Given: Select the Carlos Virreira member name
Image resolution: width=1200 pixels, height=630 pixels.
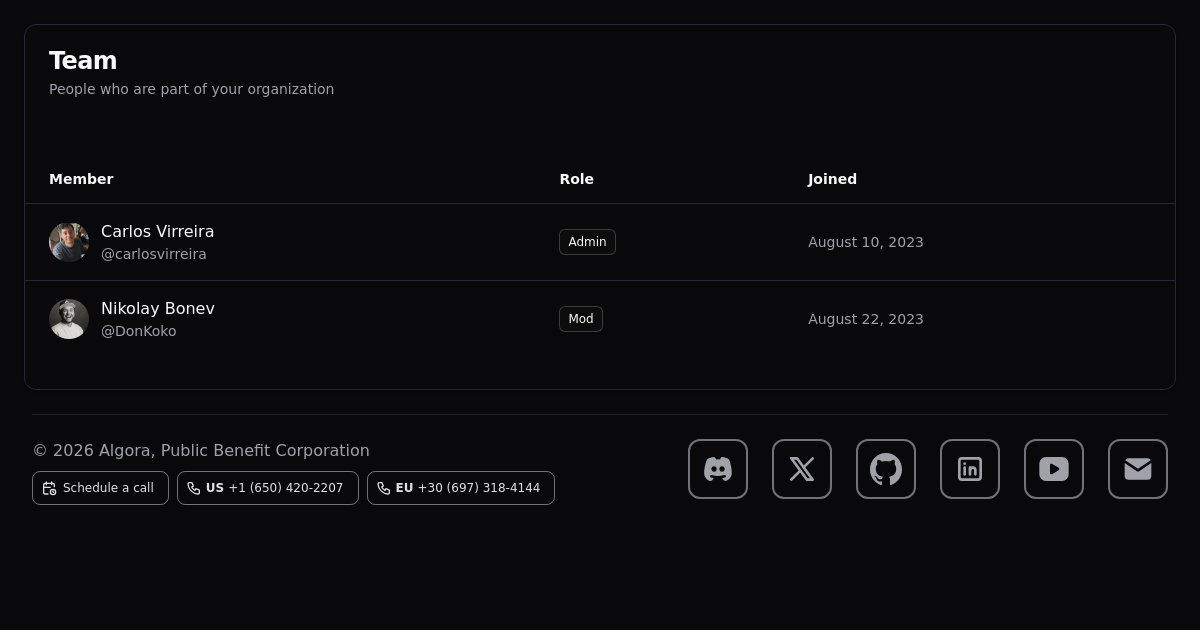Looking at the screenshot, I should pyautogui.click(x=157, y=231).
